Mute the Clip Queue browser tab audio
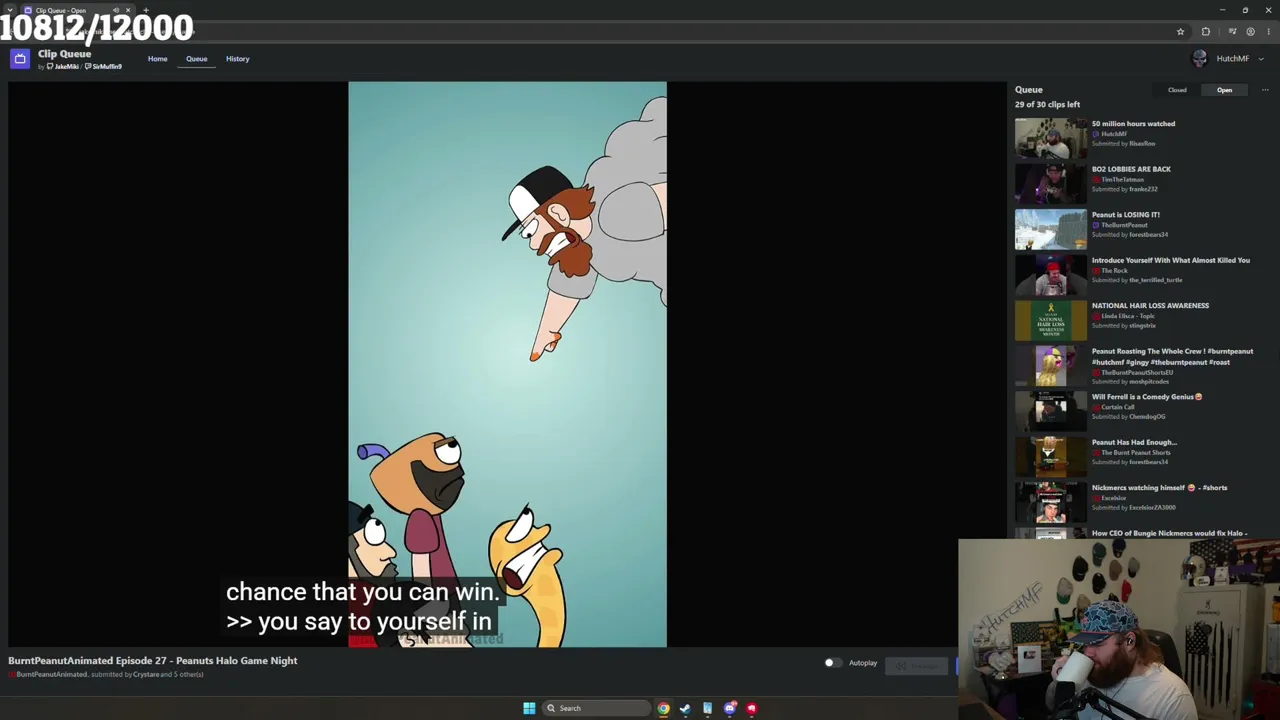The width and height of the screenshot is (1280, 720). [116, 10]
